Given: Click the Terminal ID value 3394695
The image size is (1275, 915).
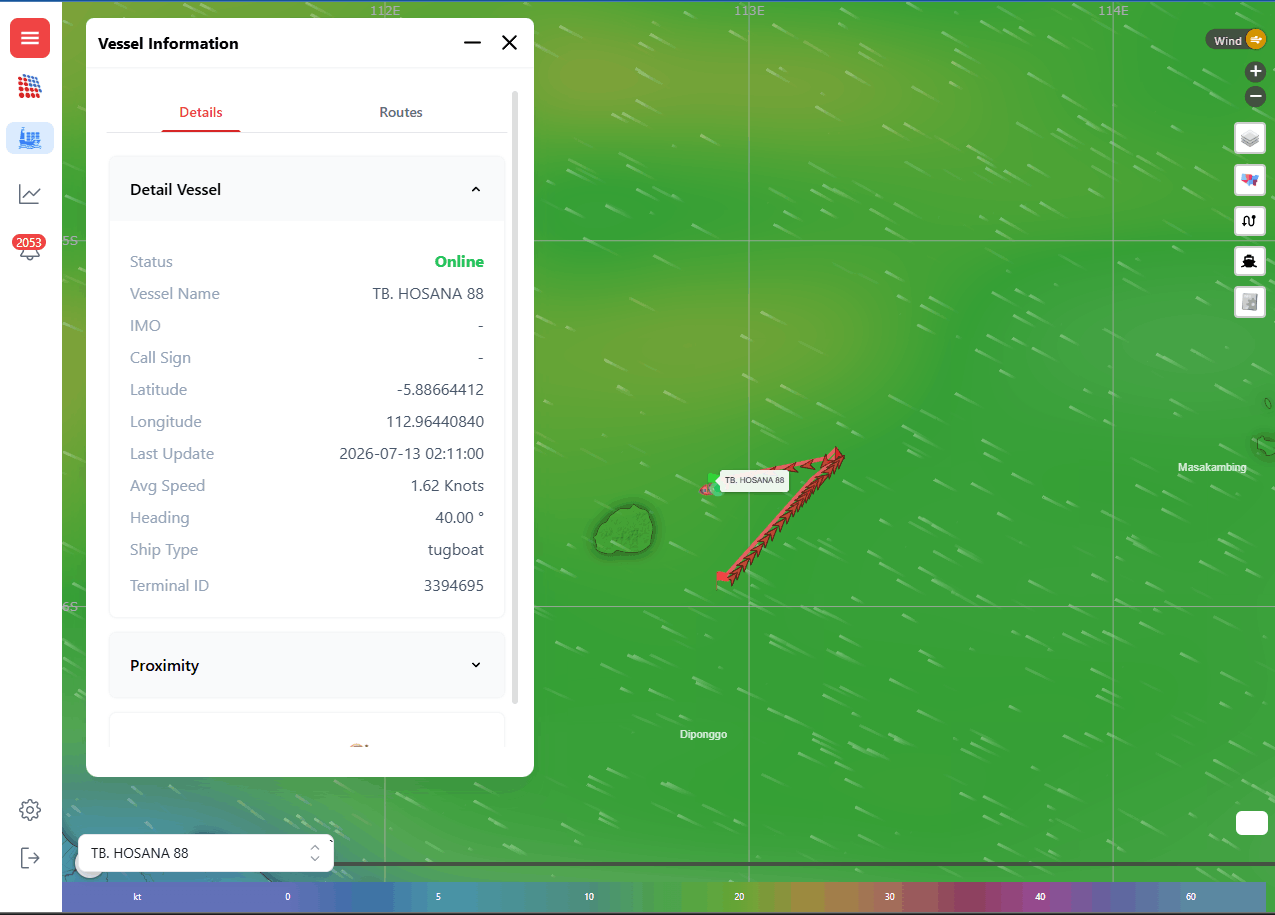Looking at the screenshot, I should click(454, 585).
